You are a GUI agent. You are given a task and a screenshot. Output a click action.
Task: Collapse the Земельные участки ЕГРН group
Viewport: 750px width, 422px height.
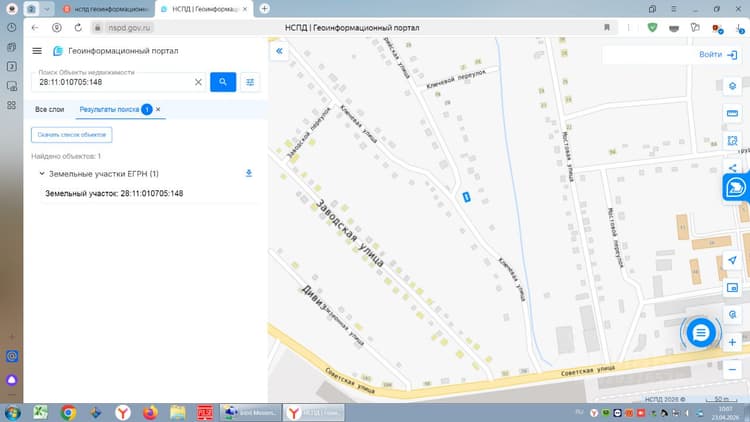42,174
